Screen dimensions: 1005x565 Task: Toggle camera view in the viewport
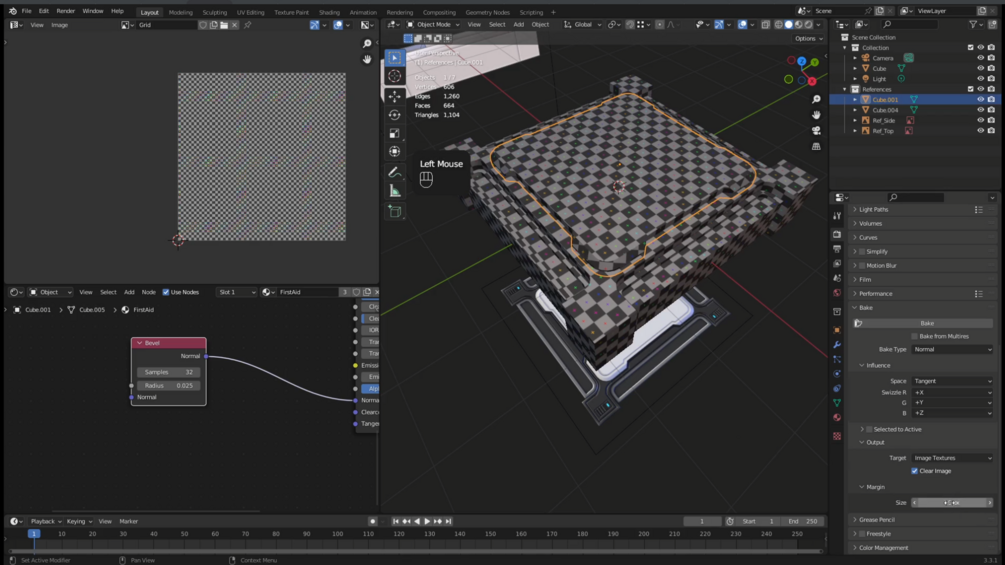[816, 131]
